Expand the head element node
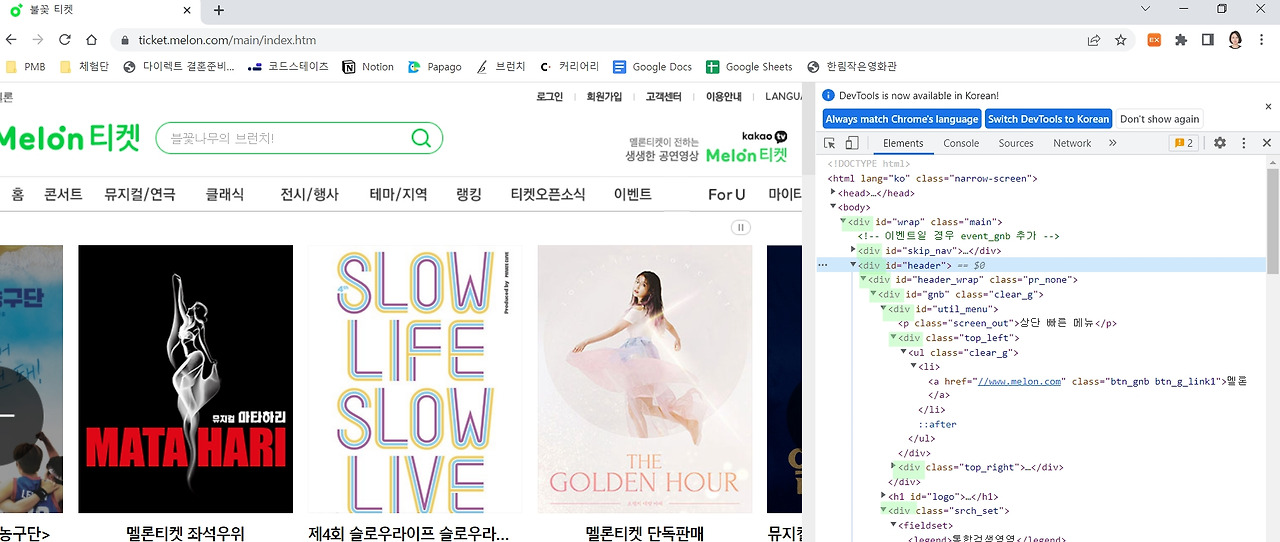1280x542 pixels. (x=834, y=192)
